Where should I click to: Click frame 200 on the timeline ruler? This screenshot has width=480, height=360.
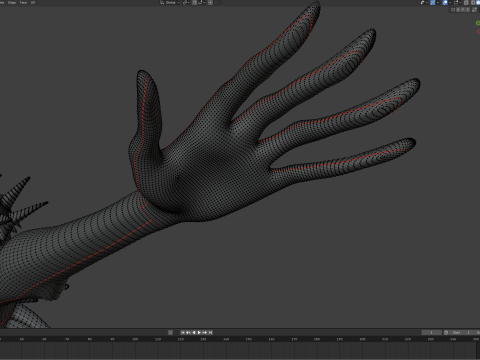pyautogui.click(x=362, y=339)
